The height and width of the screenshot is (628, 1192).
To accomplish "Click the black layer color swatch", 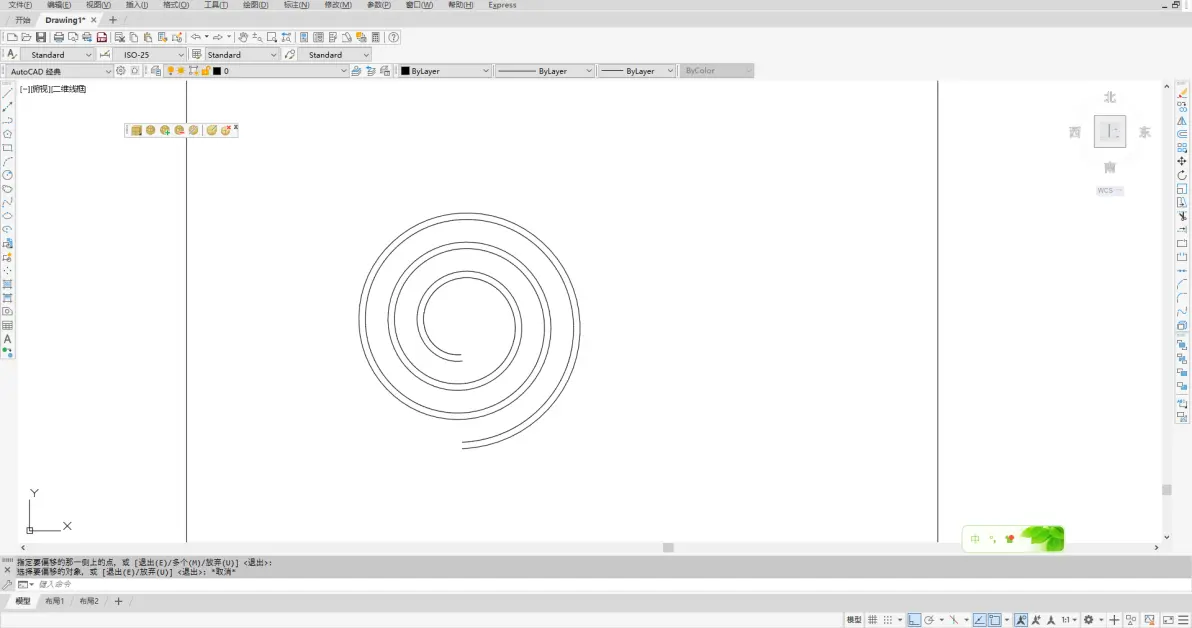I will (x=217, y=71).
